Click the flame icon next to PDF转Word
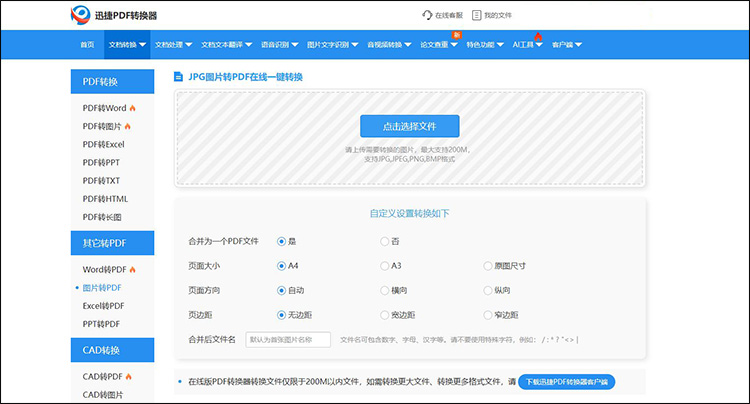Image resolution: width=750 pixels, height=404 pixels. [132, 108]
